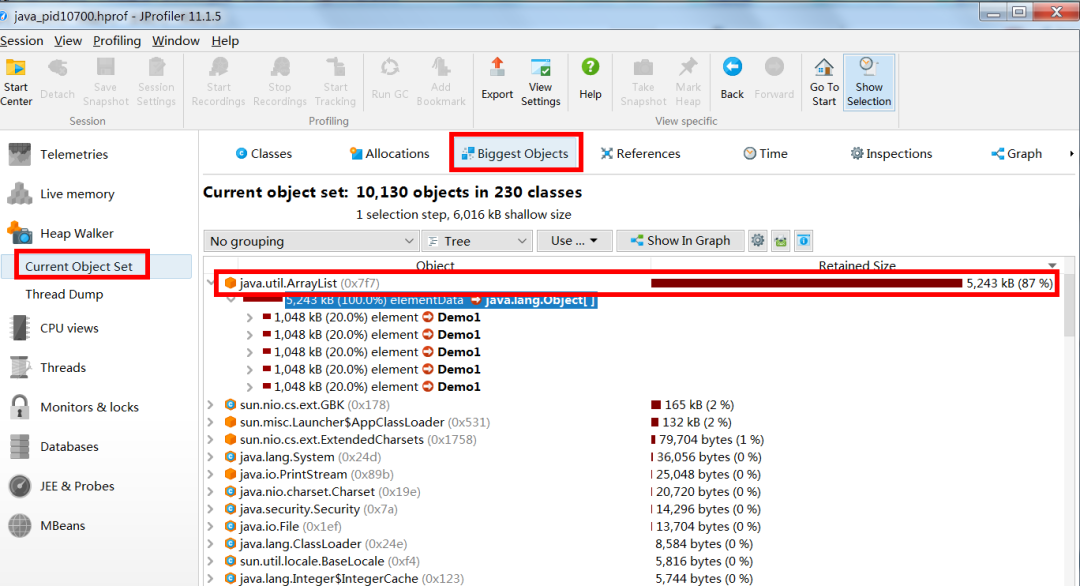Switch to the Allocations tab
The height and width of the screenshot is (586, 1080).
point(389,154)
